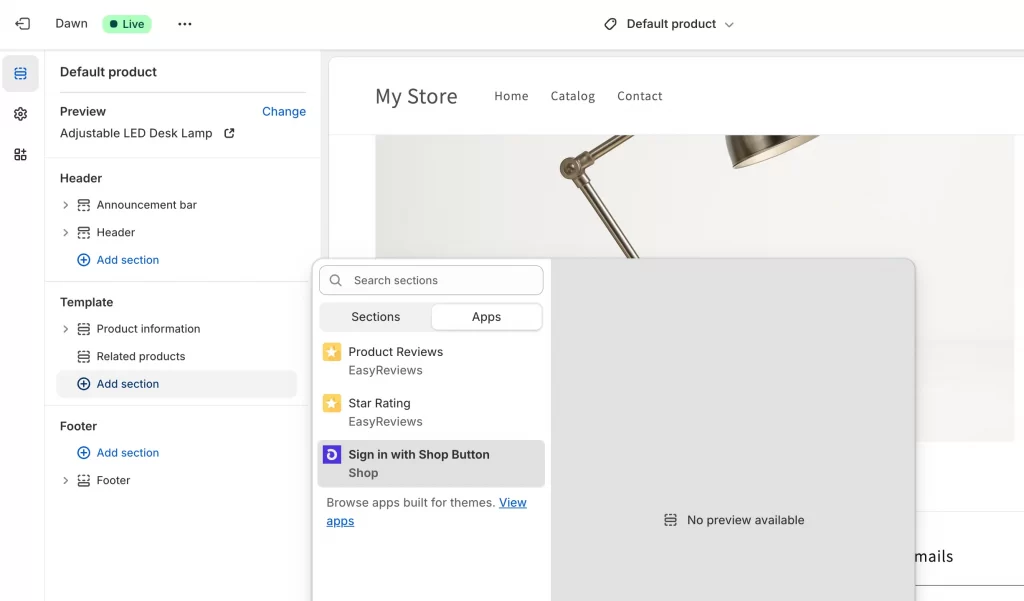Screen dimensions: 1024x601
Task: Open the three-dot more actions menu
Action: (185, 24)
